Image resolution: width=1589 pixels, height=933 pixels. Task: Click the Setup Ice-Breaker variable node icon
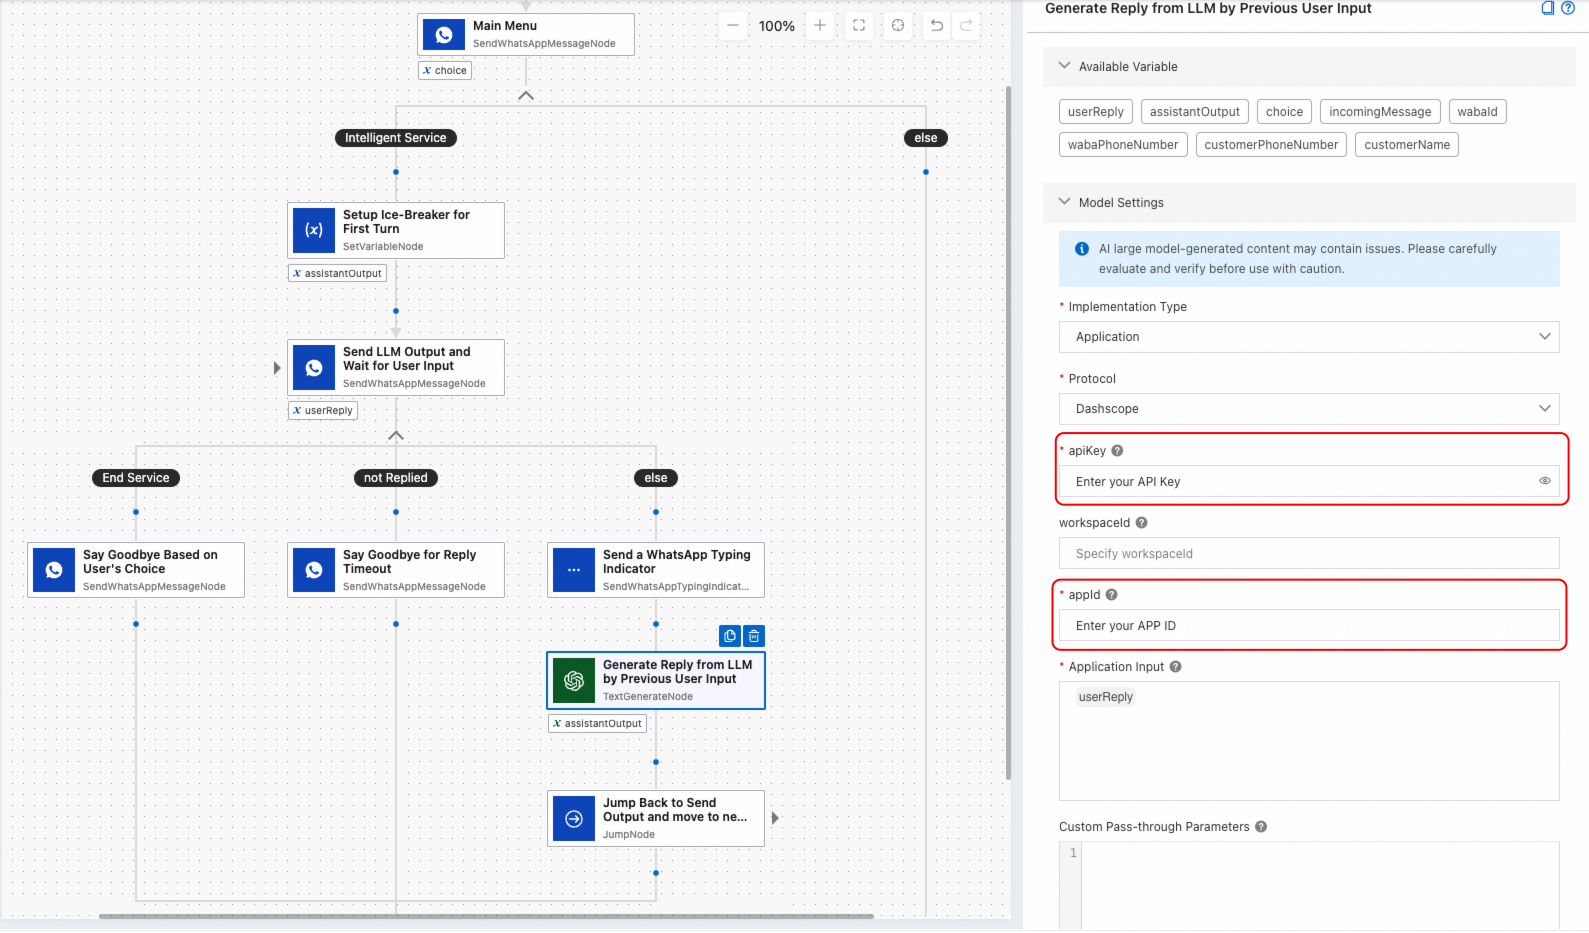click(x=314, y=230)
